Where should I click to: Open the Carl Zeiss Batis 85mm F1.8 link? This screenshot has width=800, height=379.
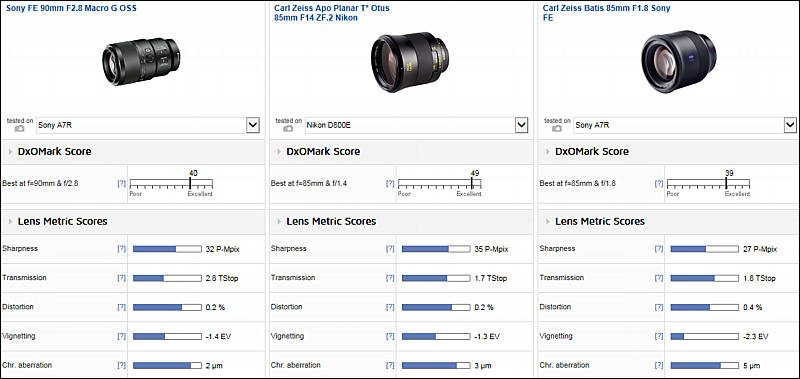(607, 13)
